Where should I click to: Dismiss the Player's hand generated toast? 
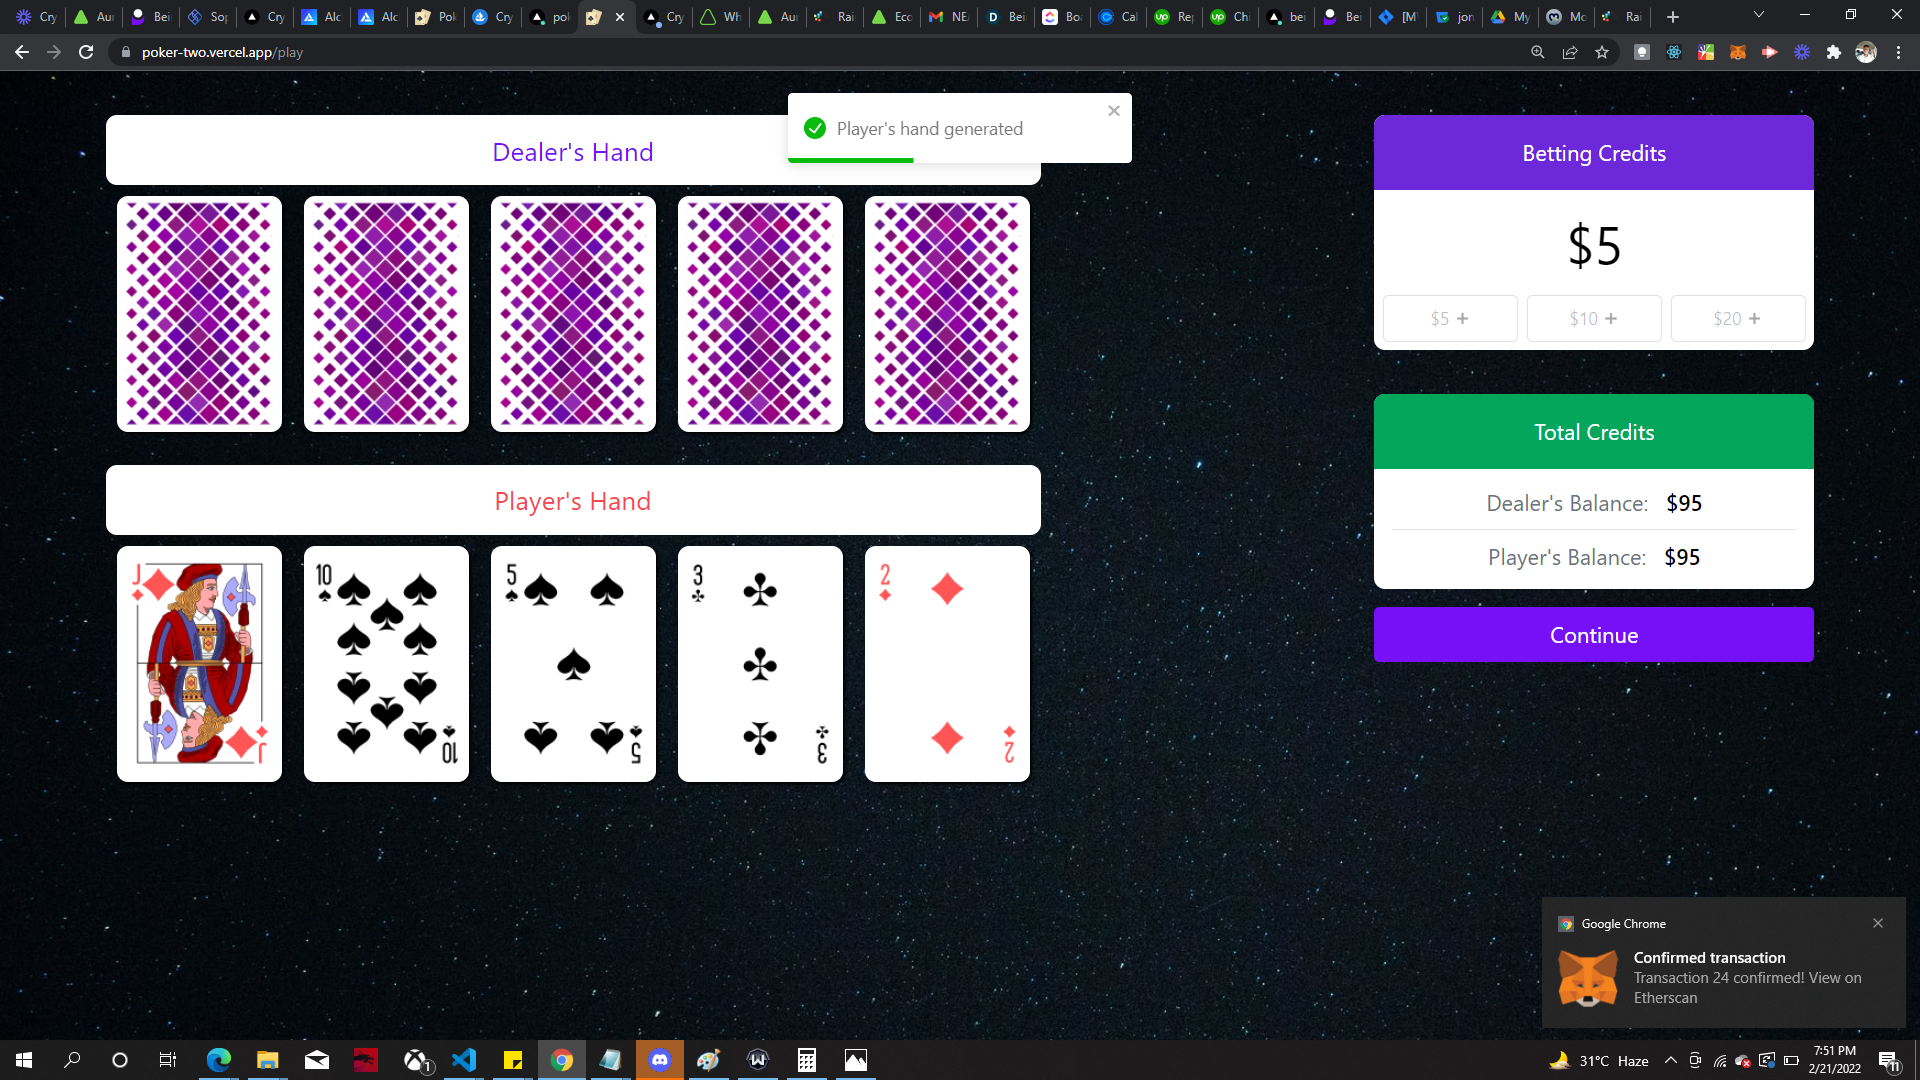(x=1113, y=111)
